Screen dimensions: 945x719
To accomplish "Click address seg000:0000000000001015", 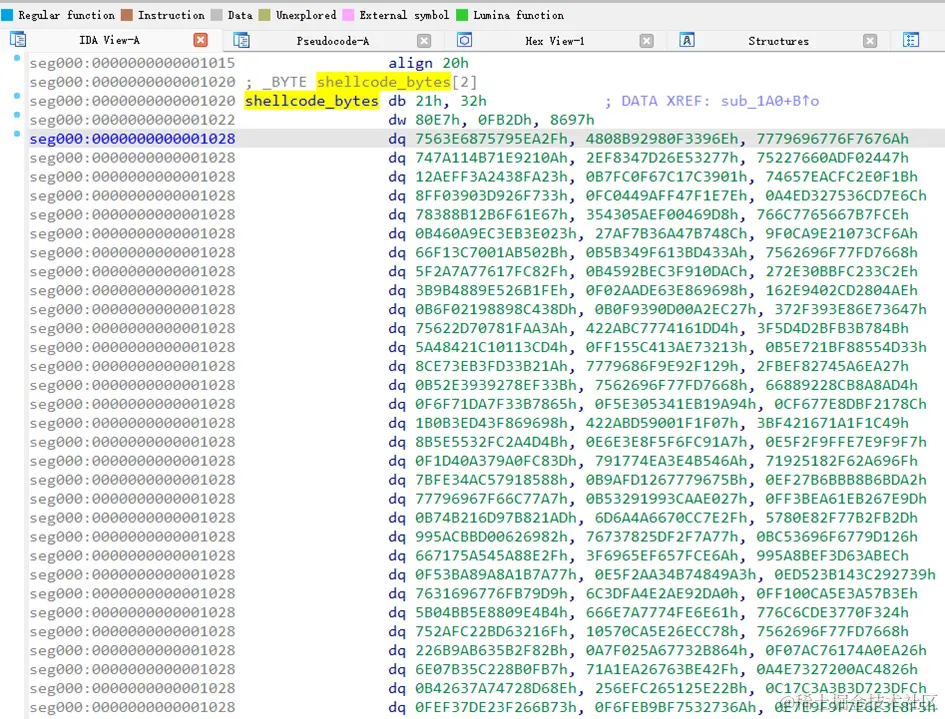I will tap(133, 63).
